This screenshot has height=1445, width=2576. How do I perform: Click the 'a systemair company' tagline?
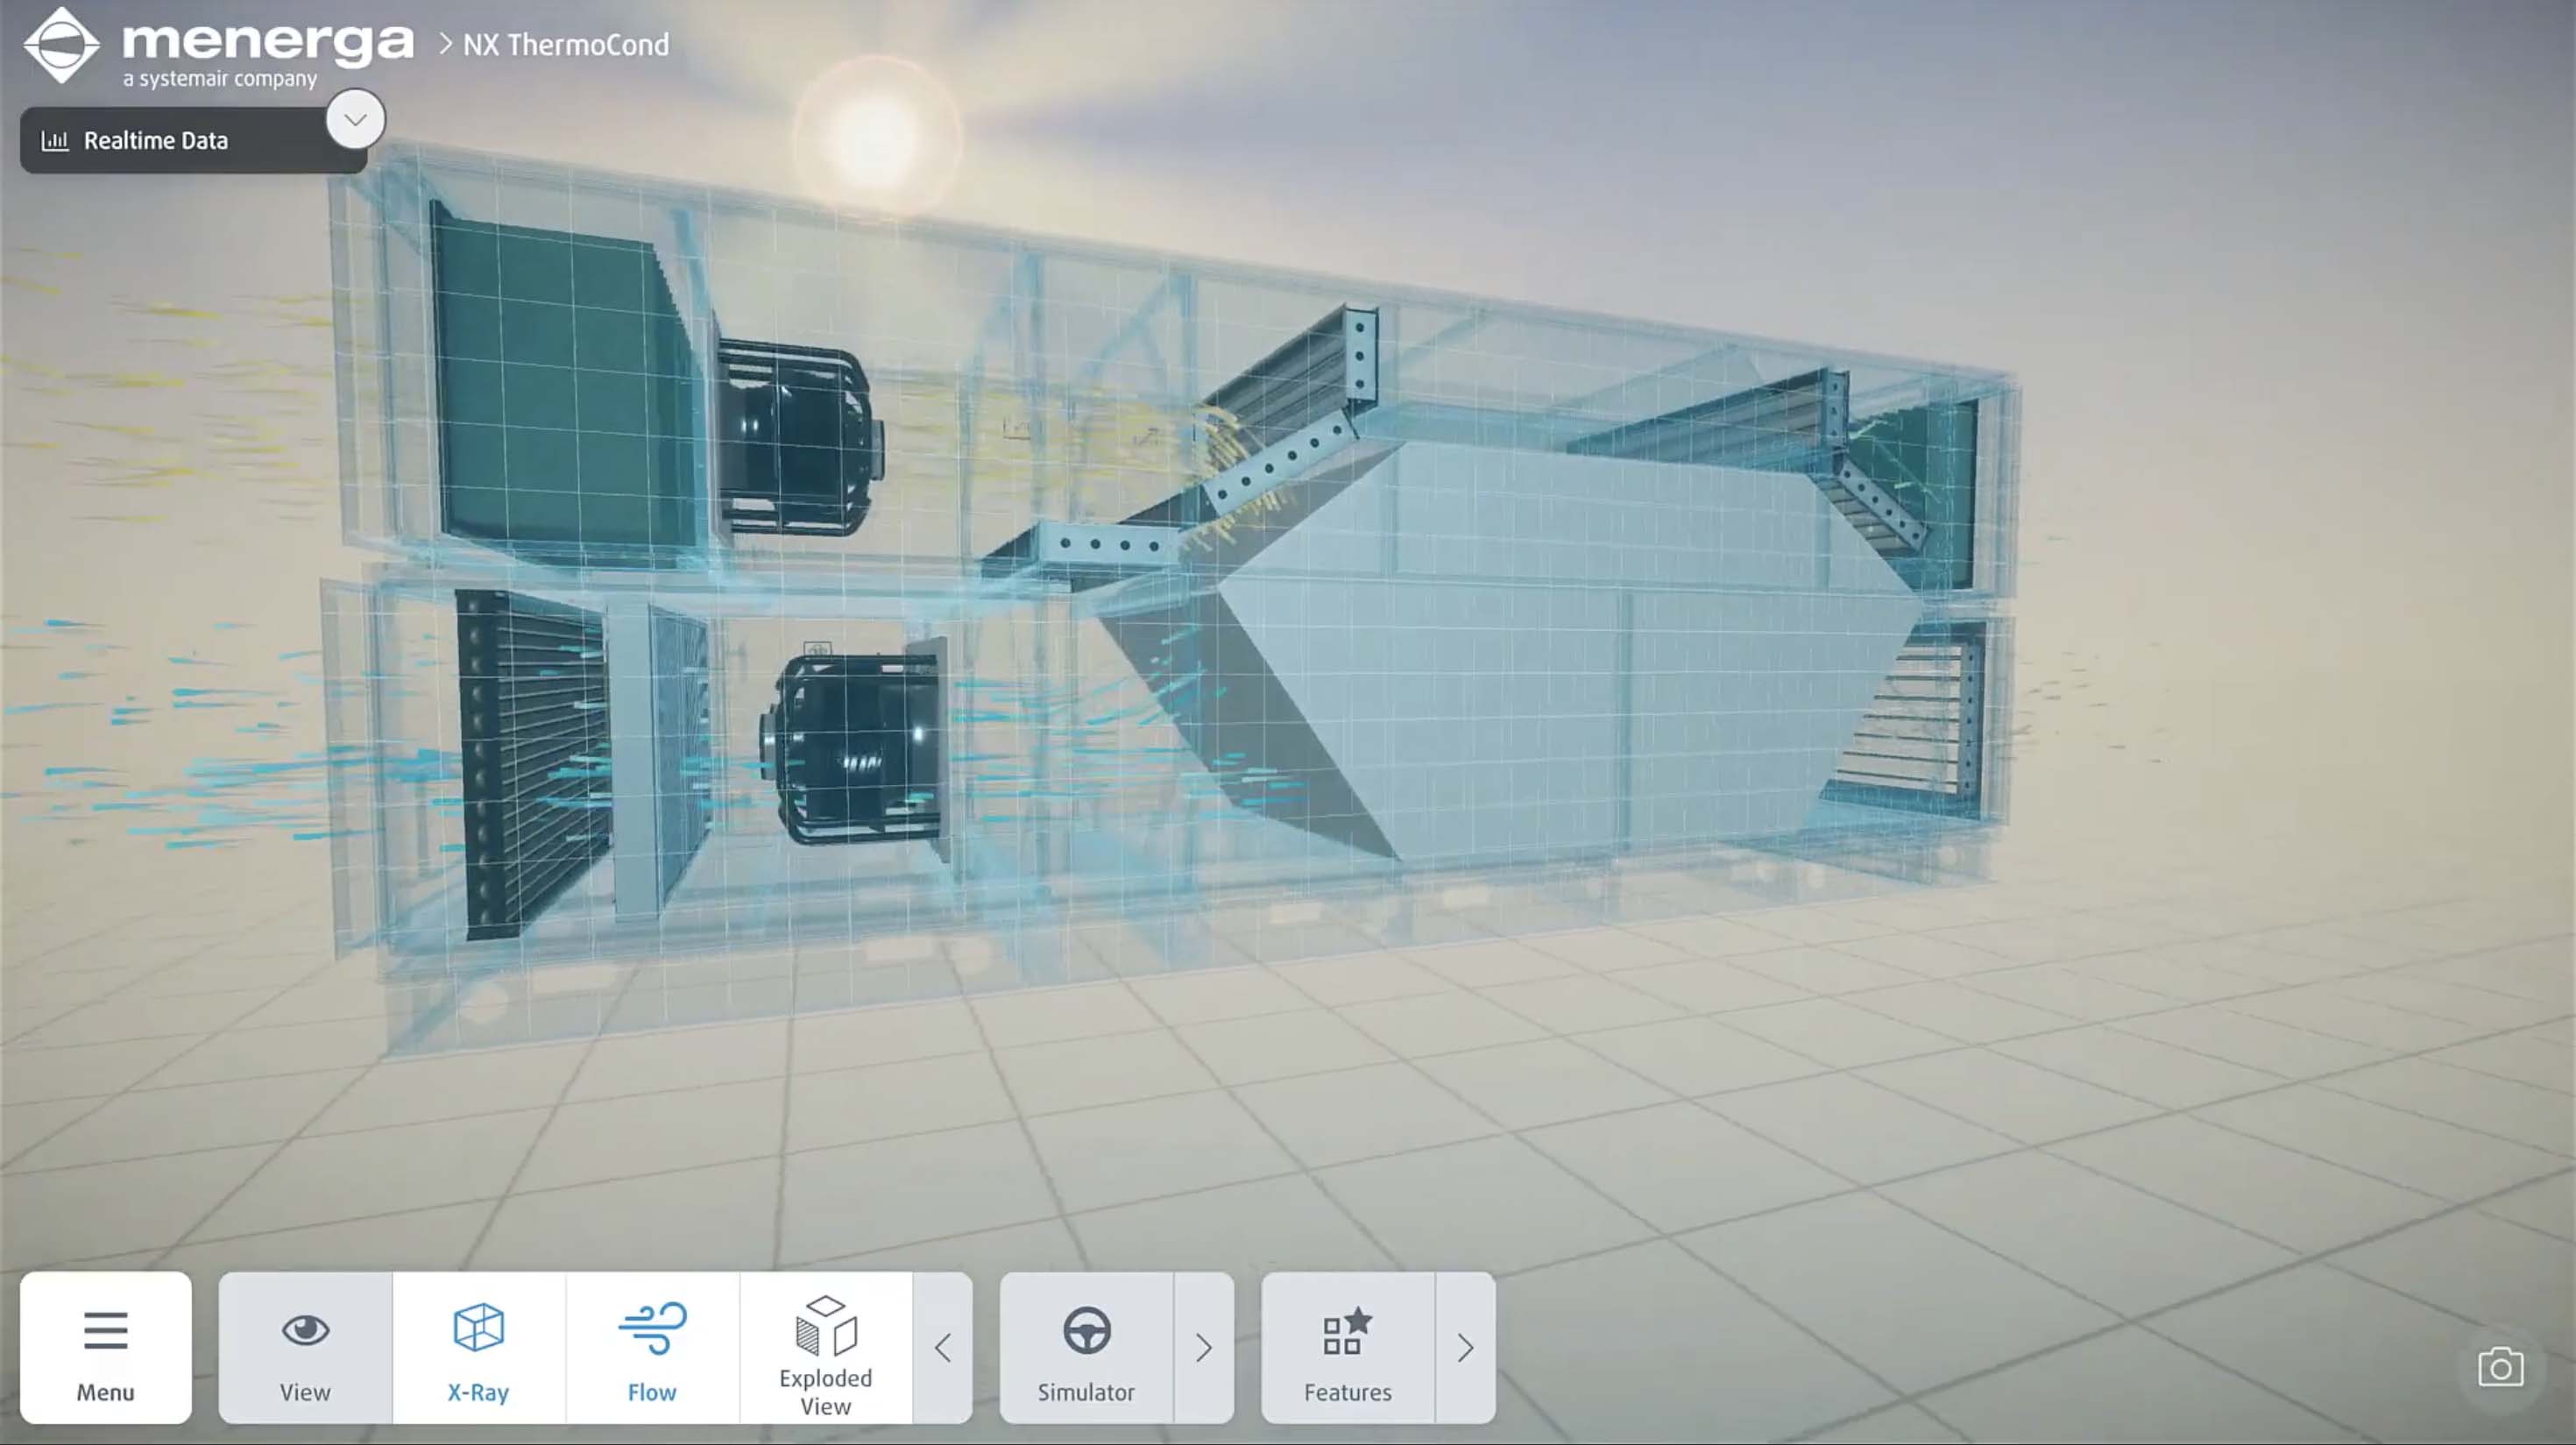tap(220, 79)
